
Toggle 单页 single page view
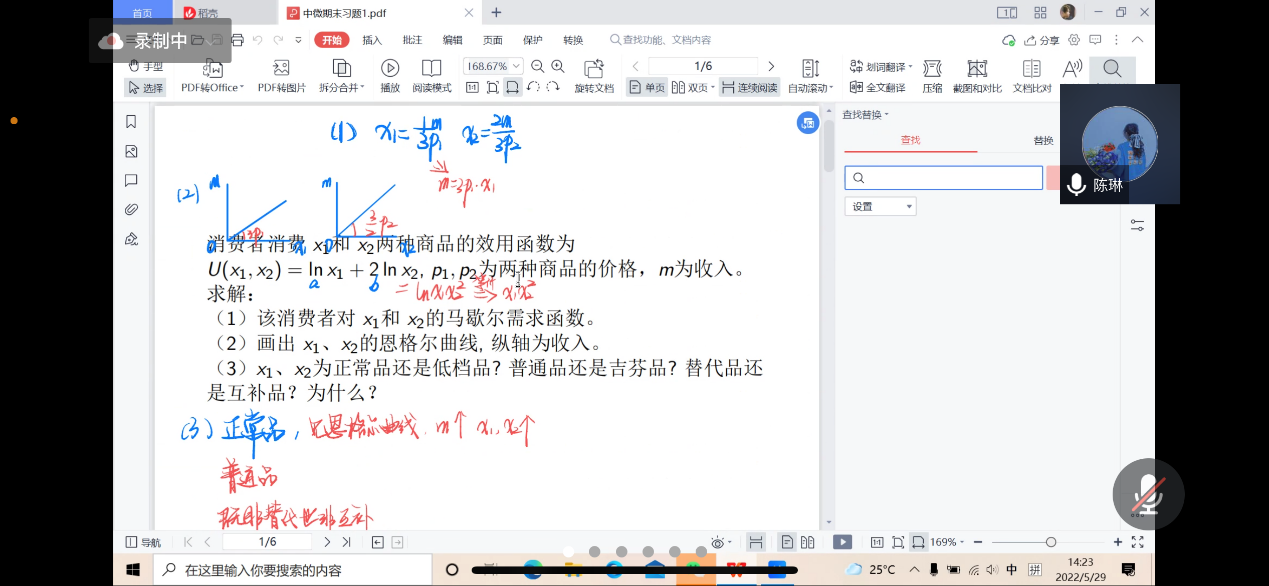[647, 88]
